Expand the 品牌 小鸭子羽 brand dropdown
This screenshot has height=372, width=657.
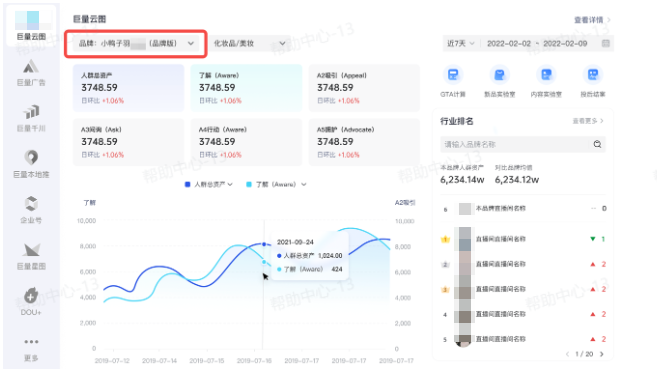[x=135, y=43]
